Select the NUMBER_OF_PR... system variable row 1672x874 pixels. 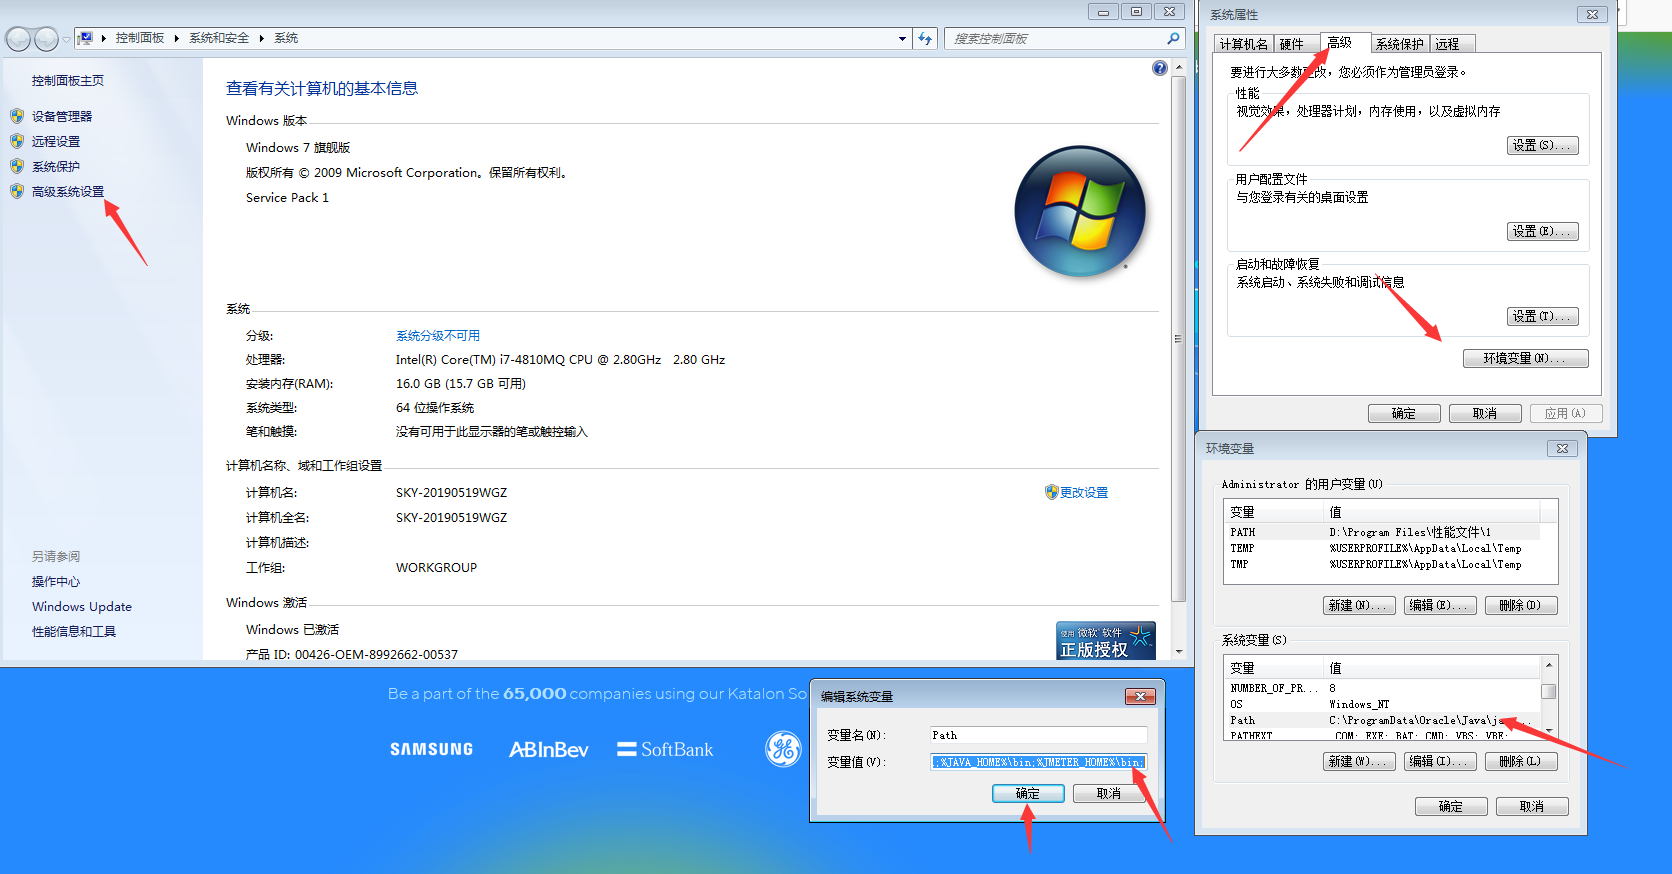(1383, 688)
